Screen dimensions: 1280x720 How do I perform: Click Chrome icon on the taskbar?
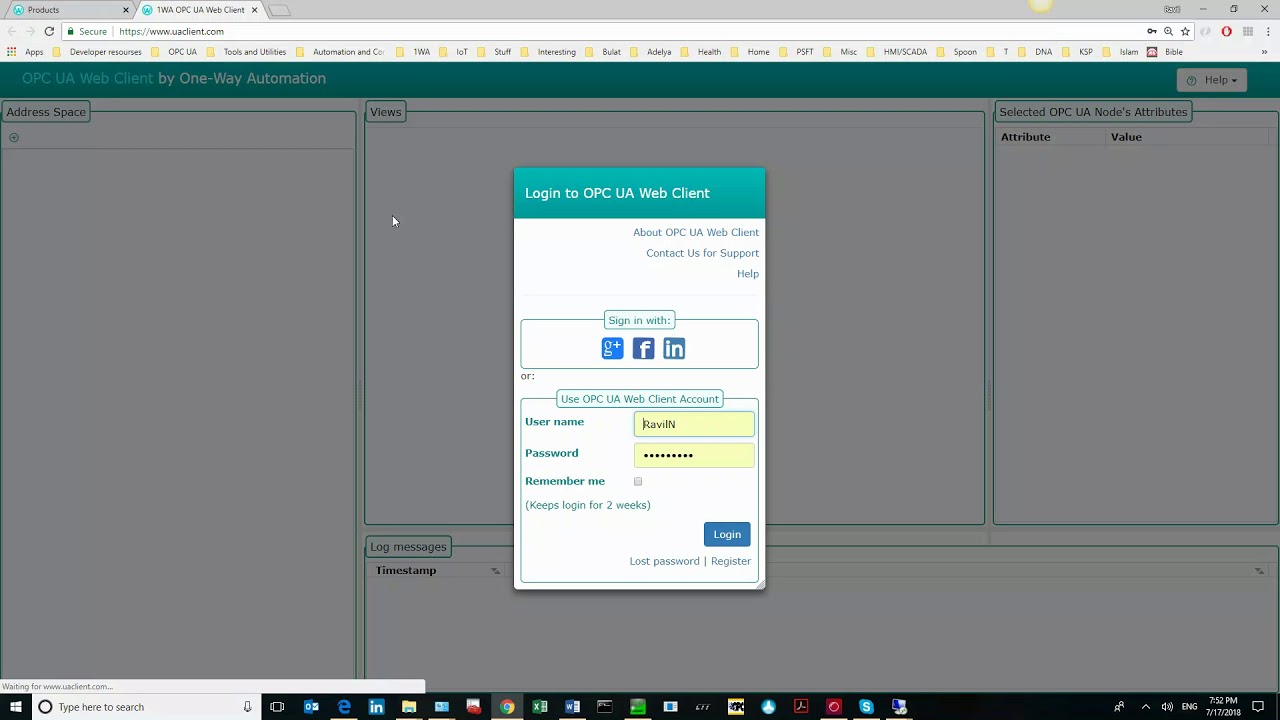tap(507, 707)
